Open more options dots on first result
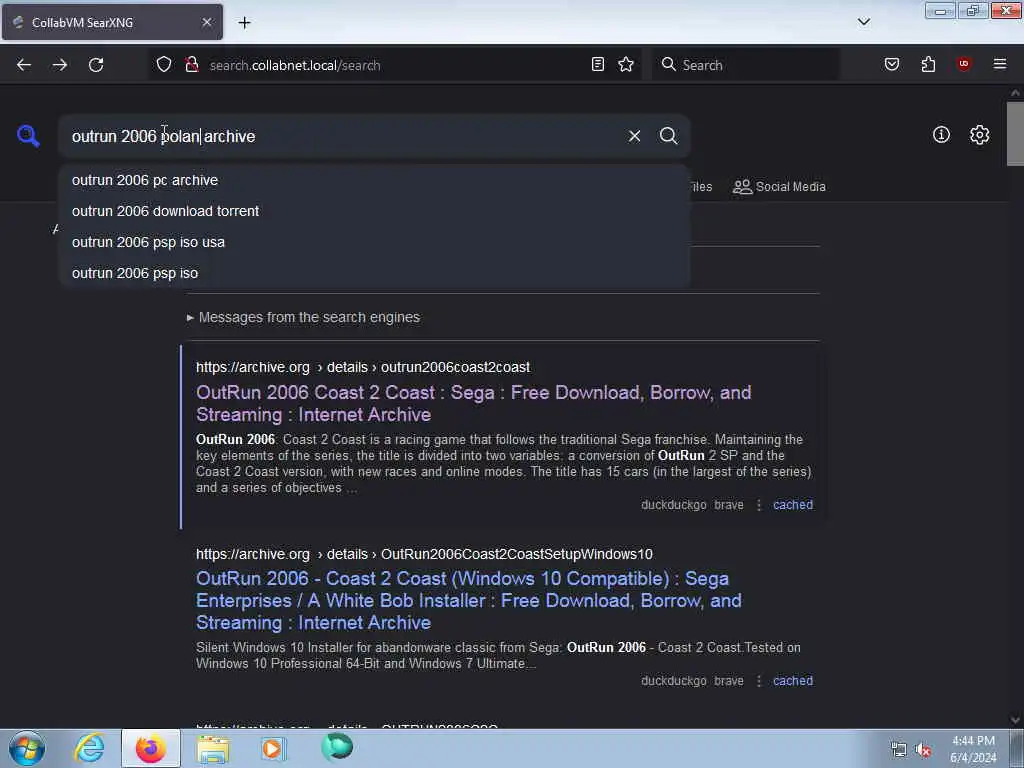Viewport: 1024px width, 768px height. (x=759, y=505)
